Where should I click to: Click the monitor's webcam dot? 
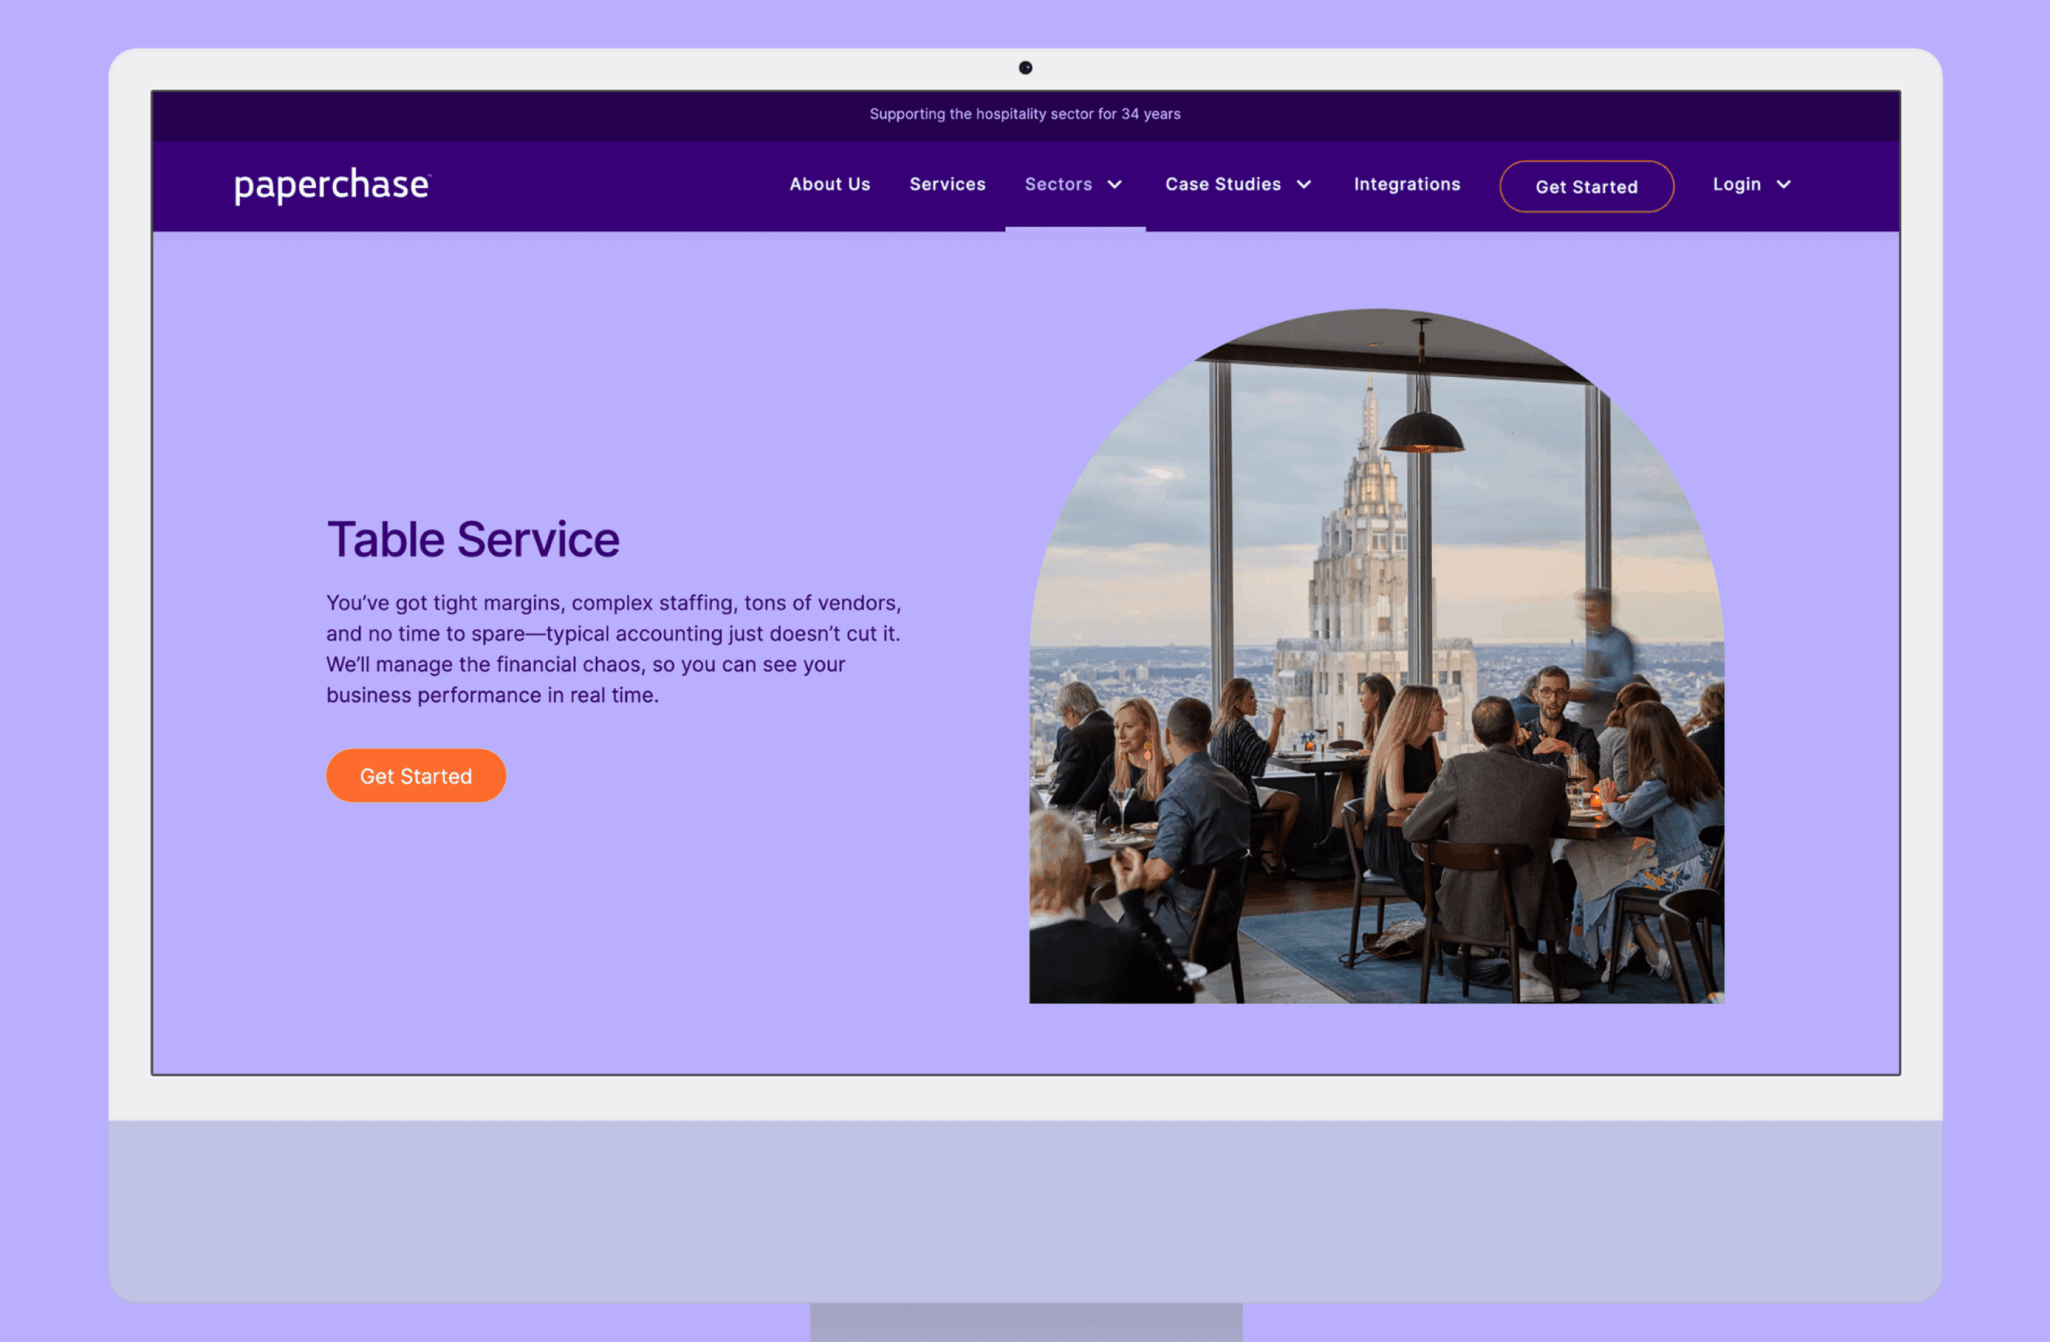(x=1025, y=68)
